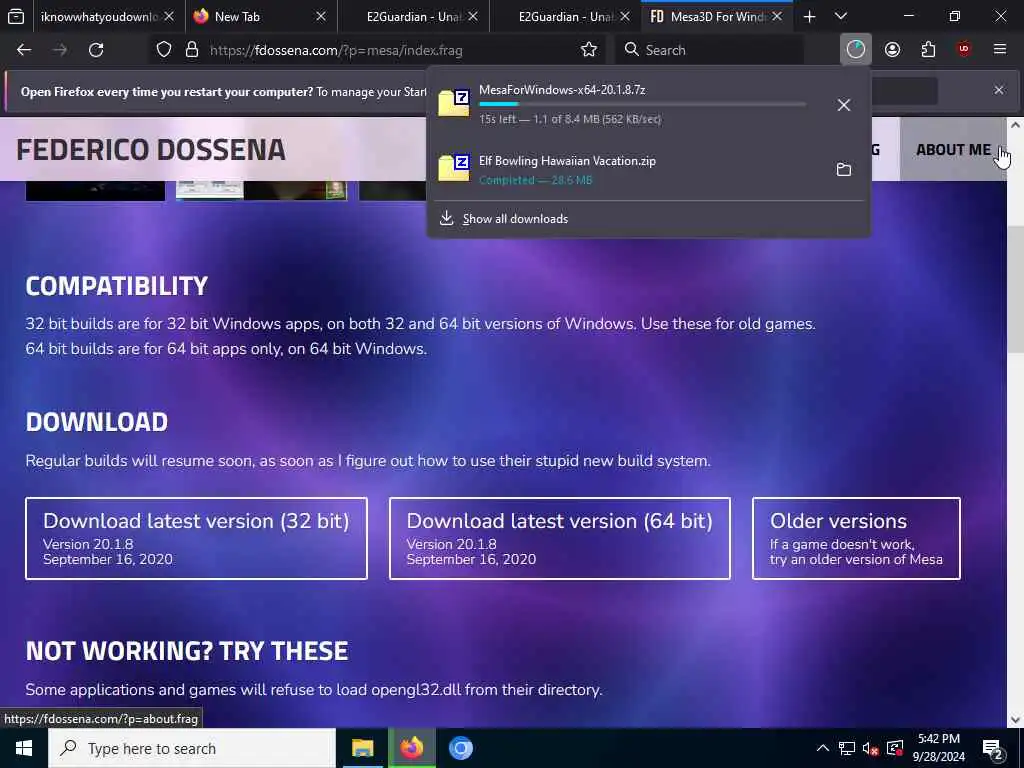
Task: Switch to the iknowwhatyoudownload tab
Action: click(x=98, y=17)
